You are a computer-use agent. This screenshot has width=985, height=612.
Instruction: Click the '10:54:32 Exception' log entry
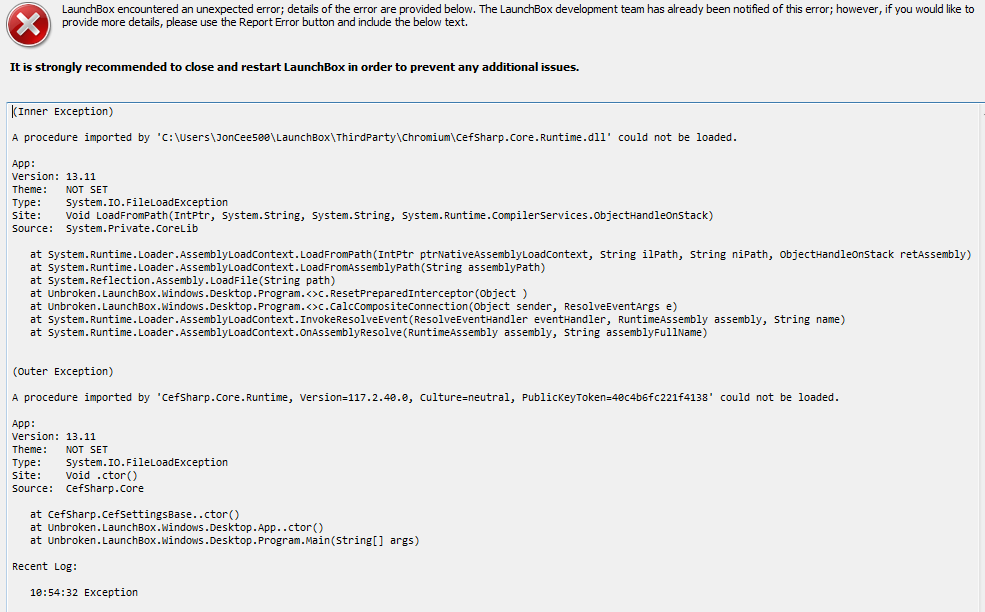(x=84, y=593)
